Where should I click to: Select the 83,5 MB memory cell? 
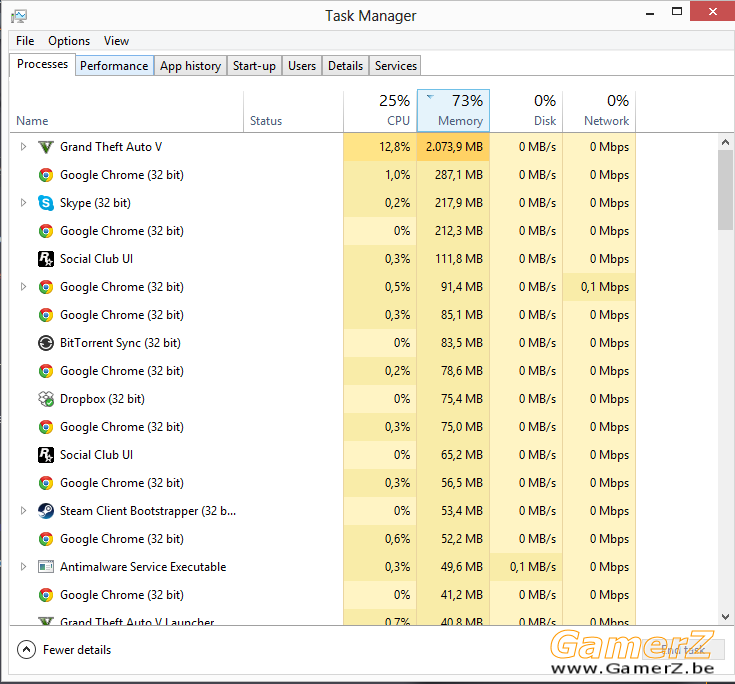coord(453,343)
